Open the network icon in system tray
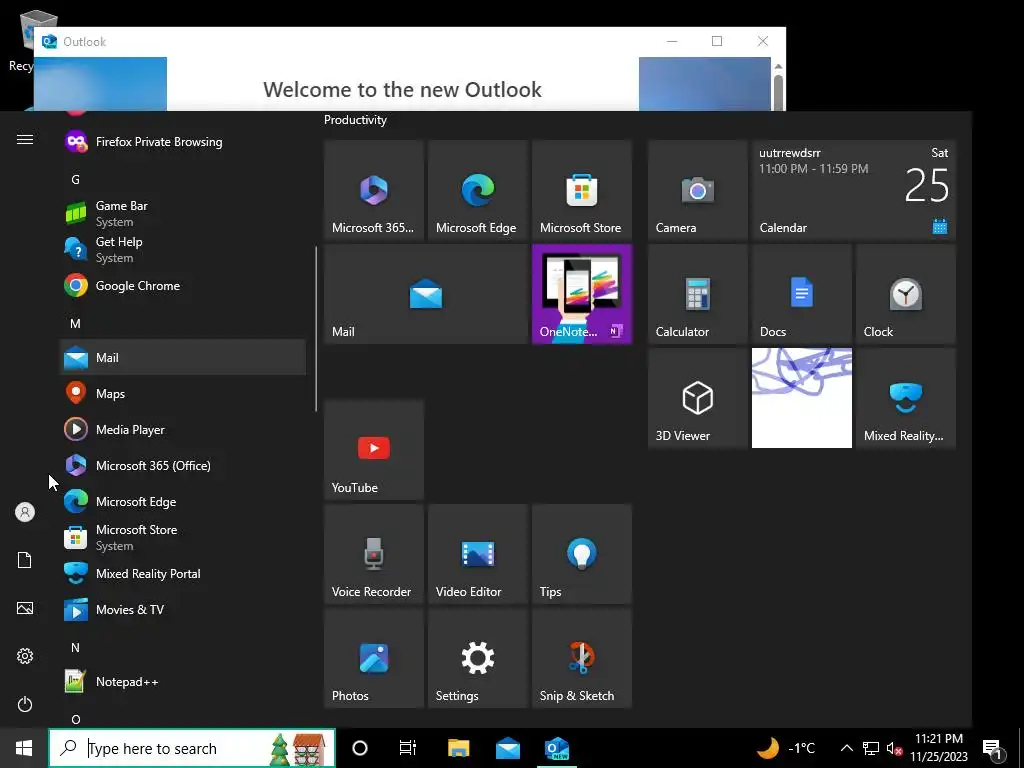Viewport: 1024px width, 768px height. point(871,748)
